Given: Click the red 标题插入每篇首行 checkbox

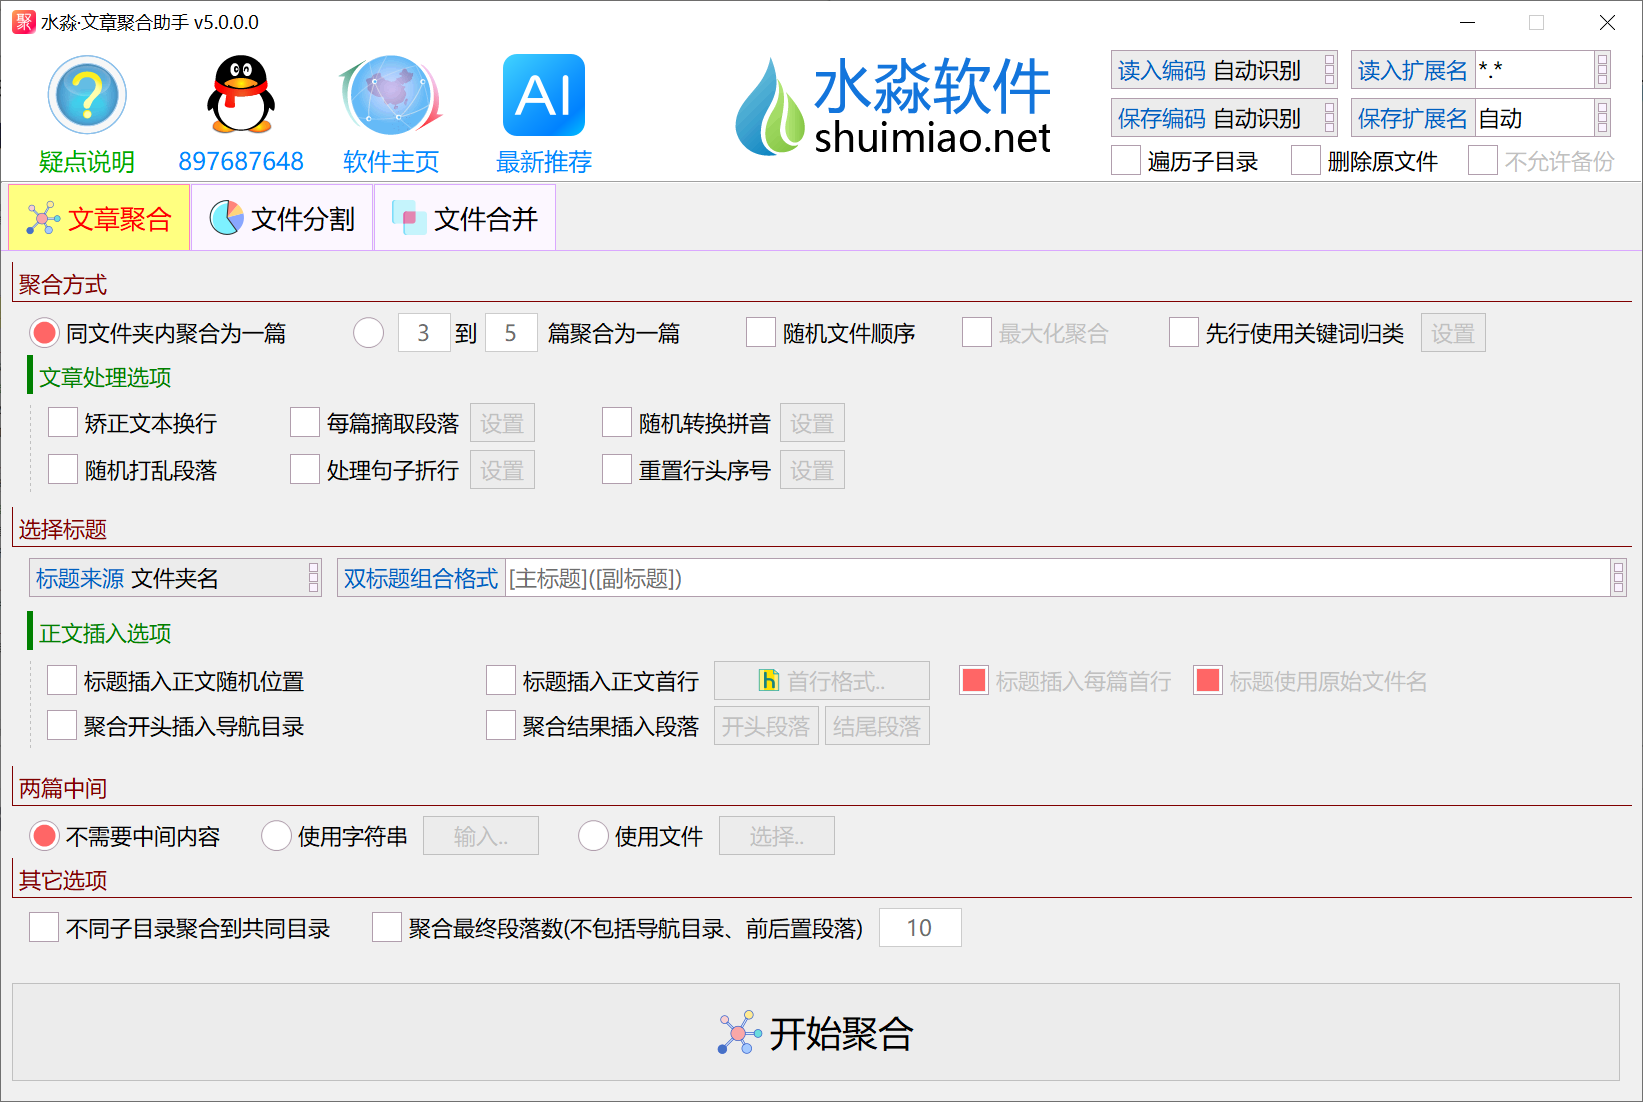Looking at the screenshot, I should click(974, 681).
